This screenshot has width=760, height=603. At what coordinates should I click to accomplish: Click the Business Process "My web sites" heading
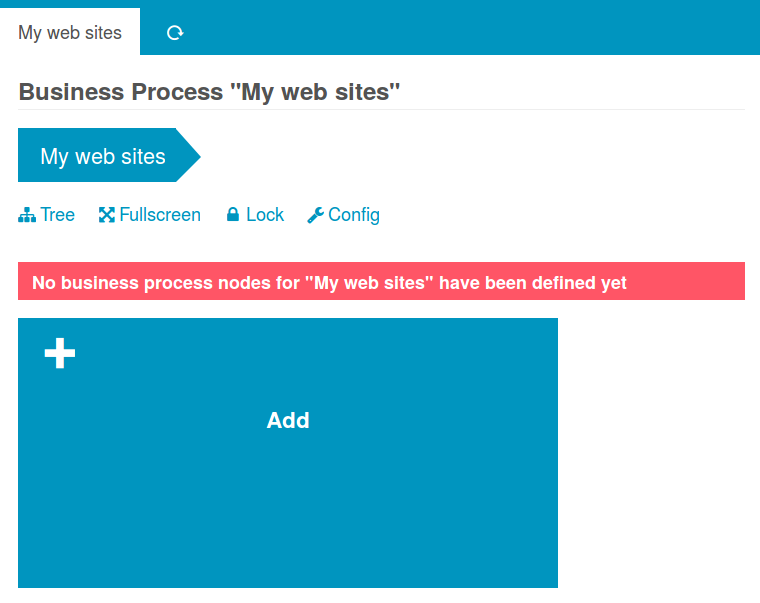click(x=210, y=92)
